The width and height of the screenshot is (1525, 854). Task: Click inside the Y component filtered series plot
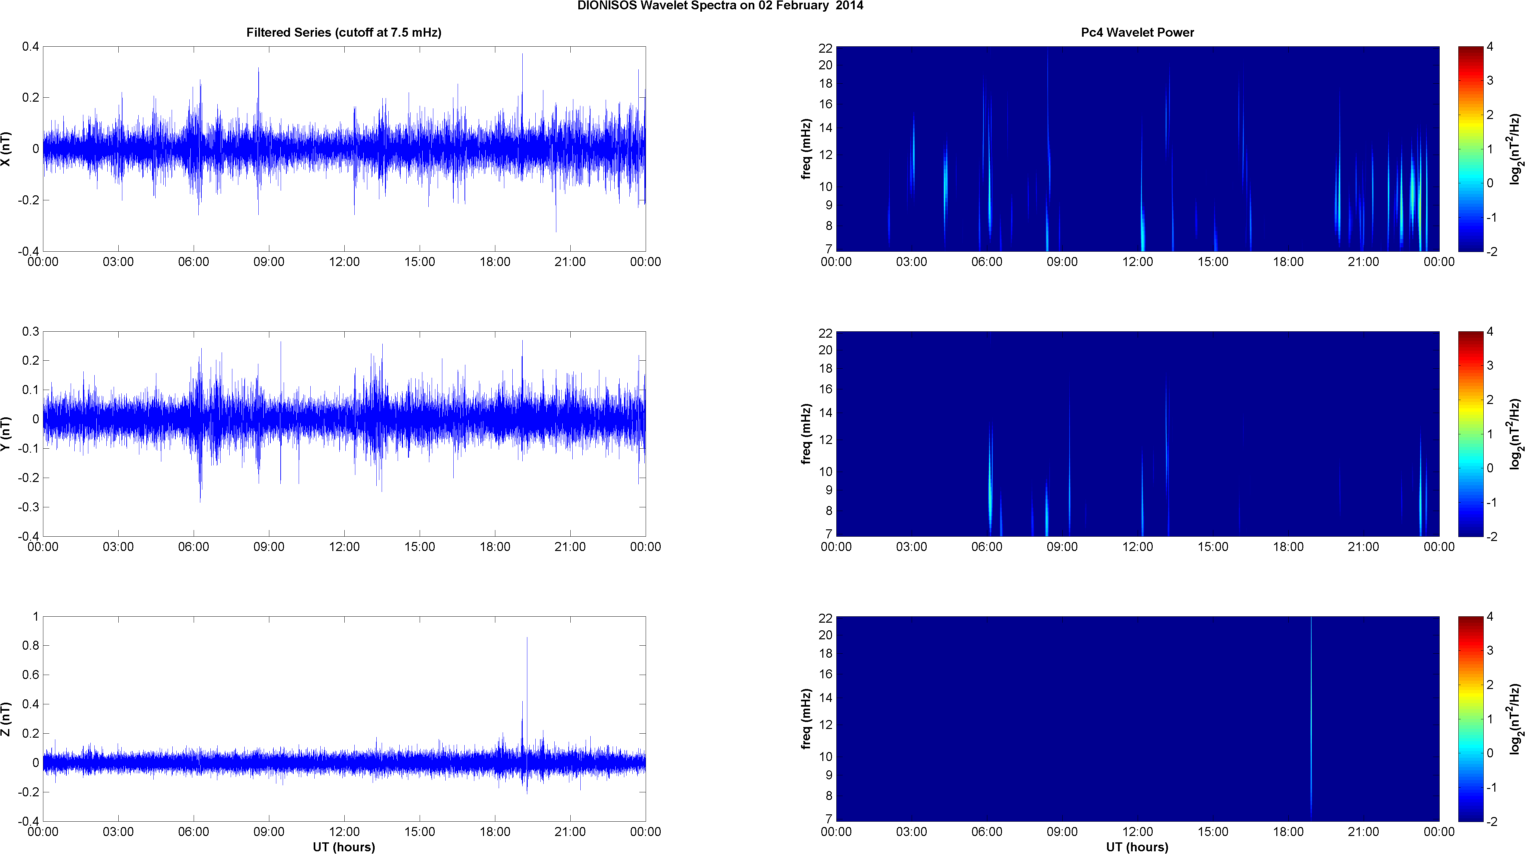(x=344, y=434)
